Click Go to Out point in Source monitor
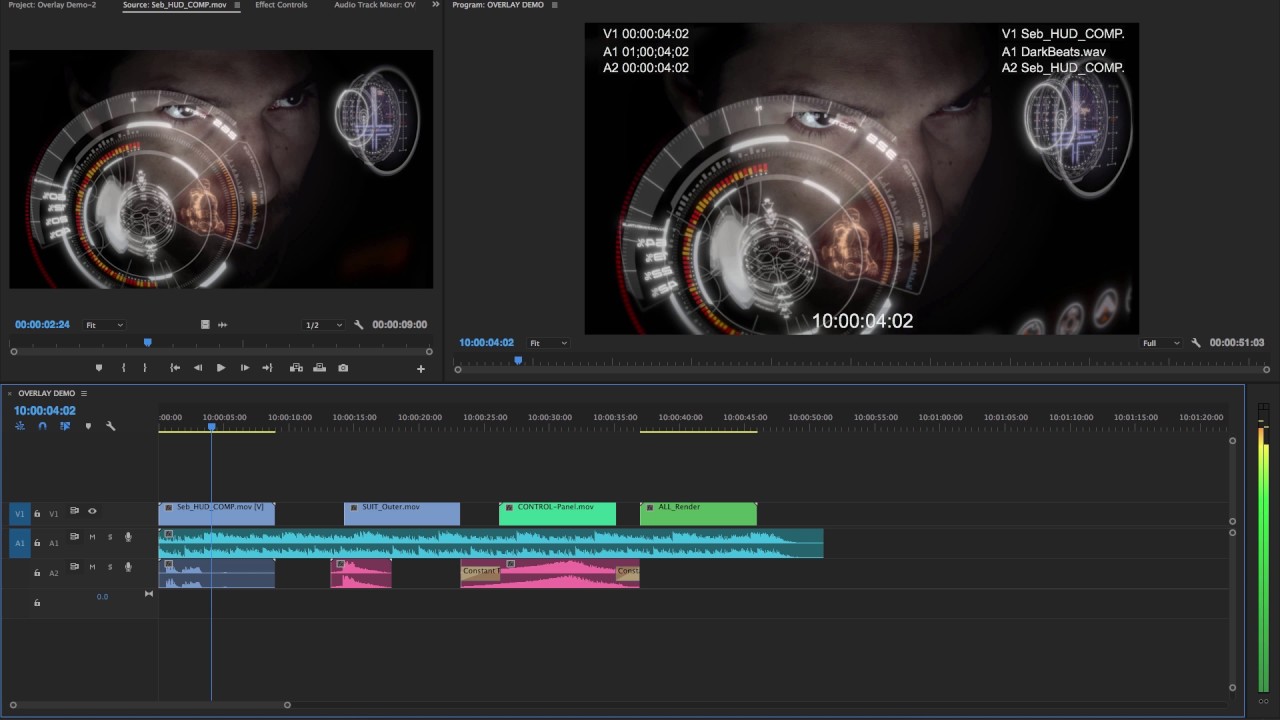1280x720 pixels. pos(267,368)
